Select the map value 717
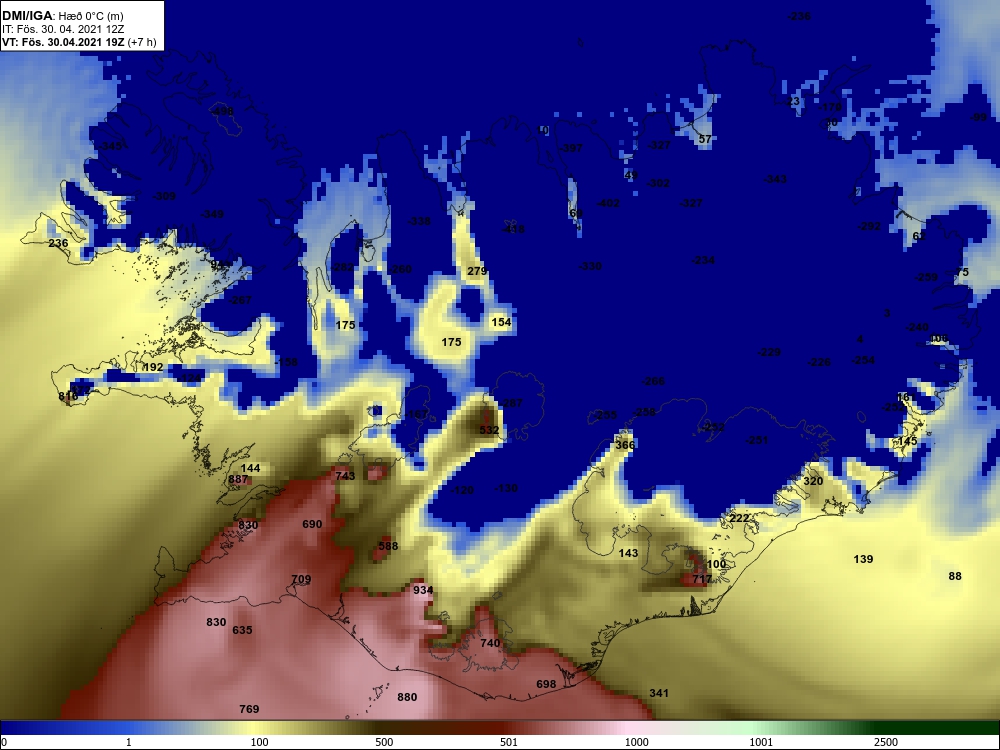The image size is (1000, 750). pyautogui.click(x=702, y=579)
